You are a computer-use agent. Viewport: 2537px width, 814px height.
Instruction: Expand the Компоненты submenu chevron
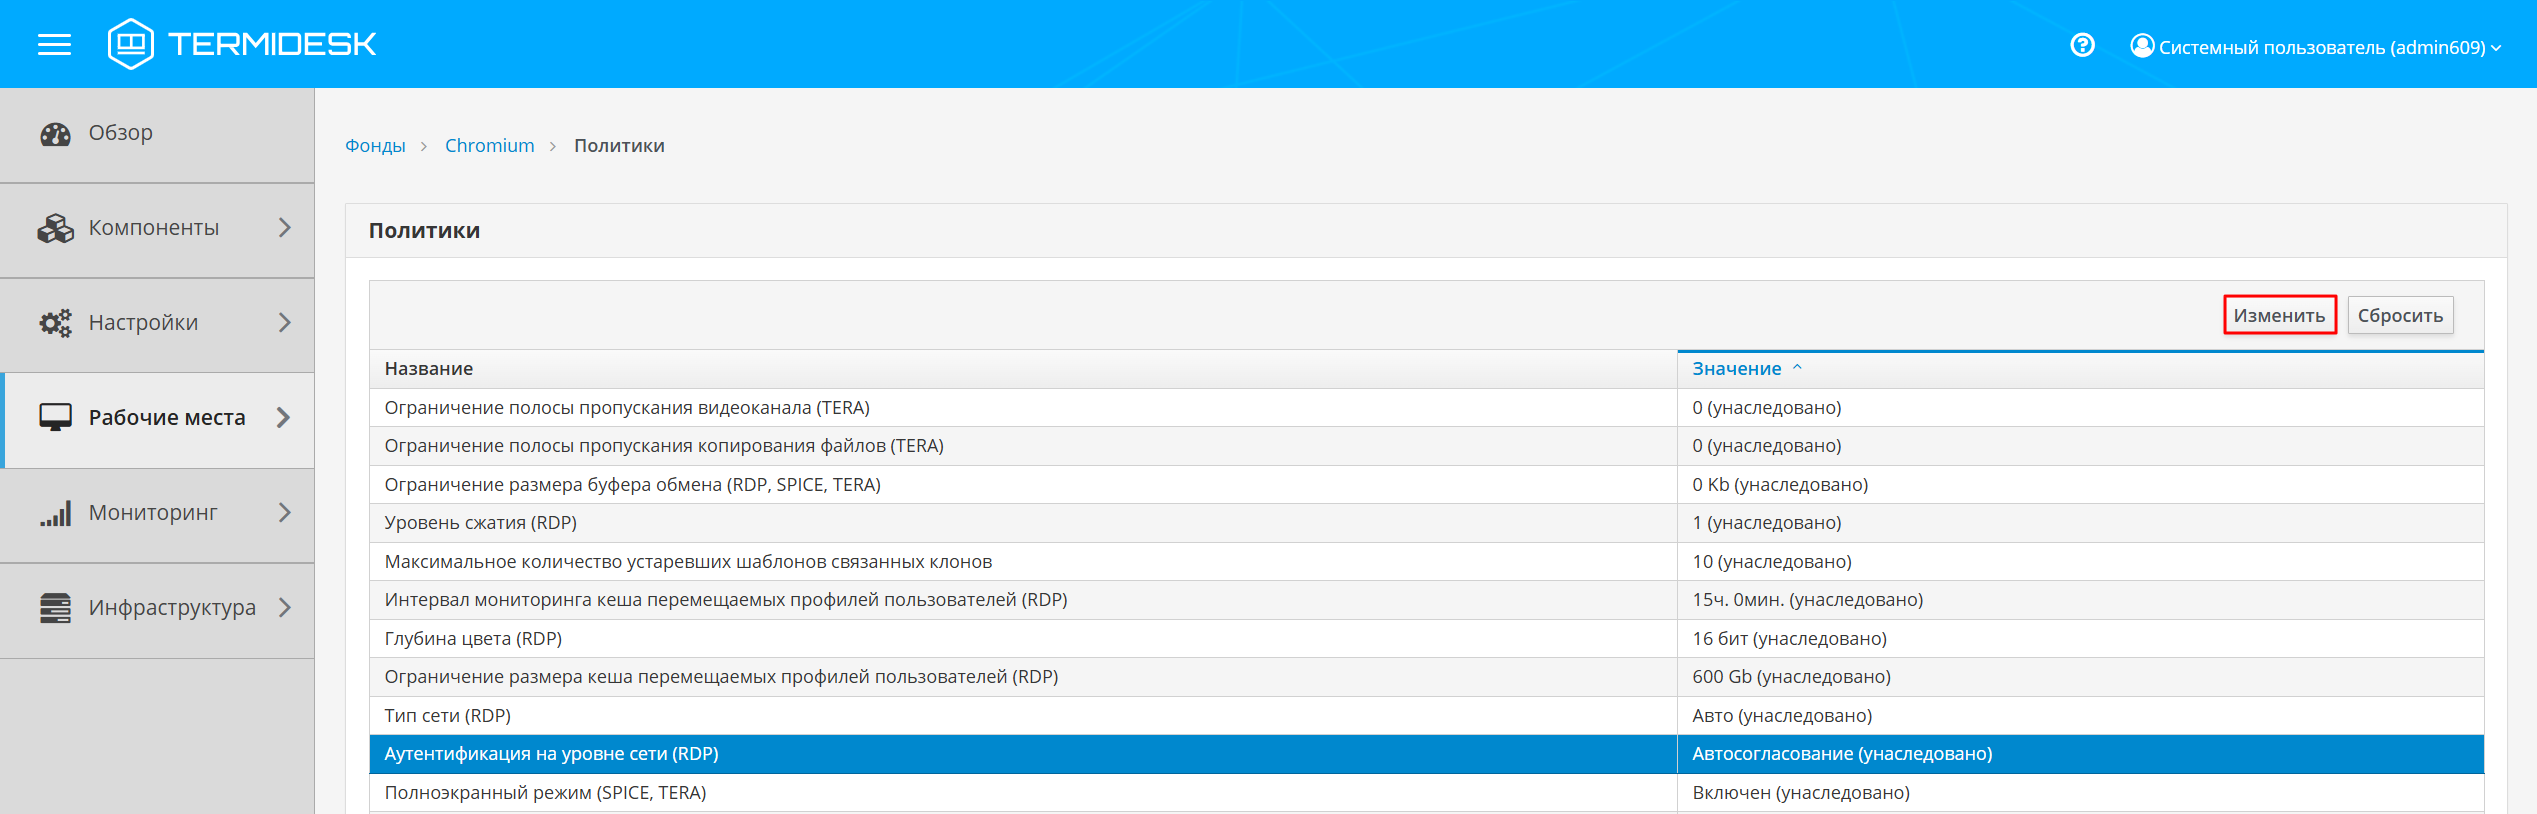[285, 228]
